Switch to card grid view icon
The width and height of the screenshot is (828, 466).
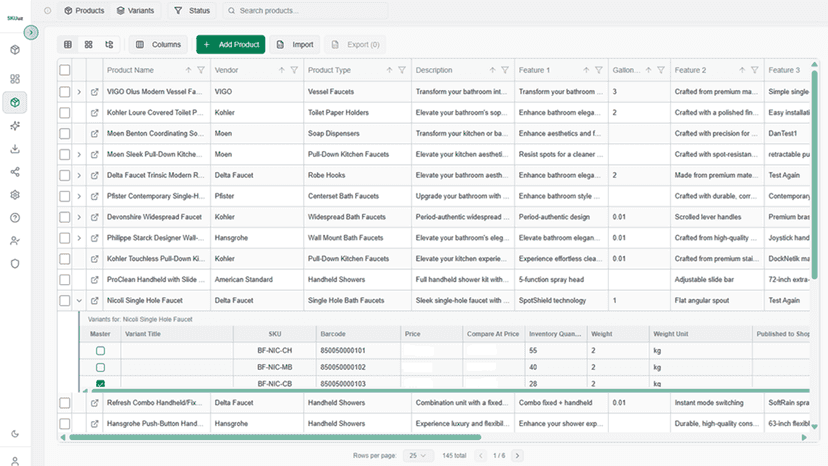tap(89, 44)
